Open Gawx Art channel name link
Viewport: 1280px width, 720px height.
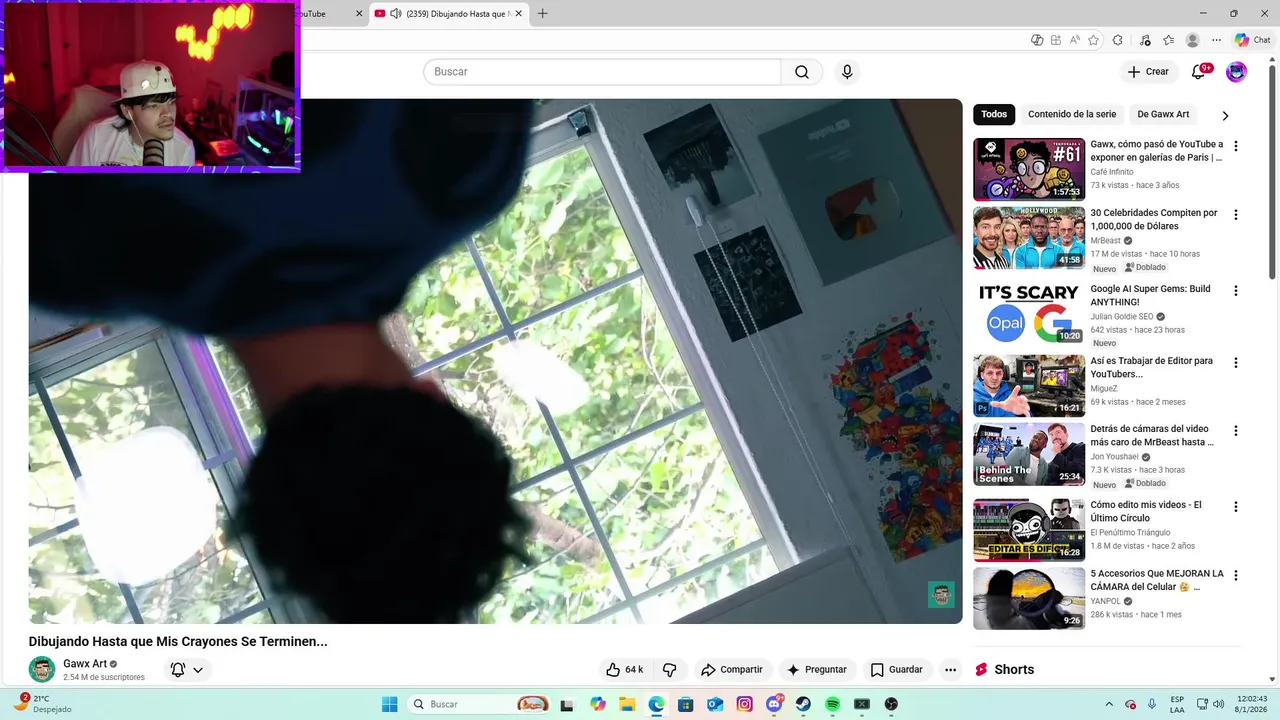pyautogui.click(x=85, y=664)
